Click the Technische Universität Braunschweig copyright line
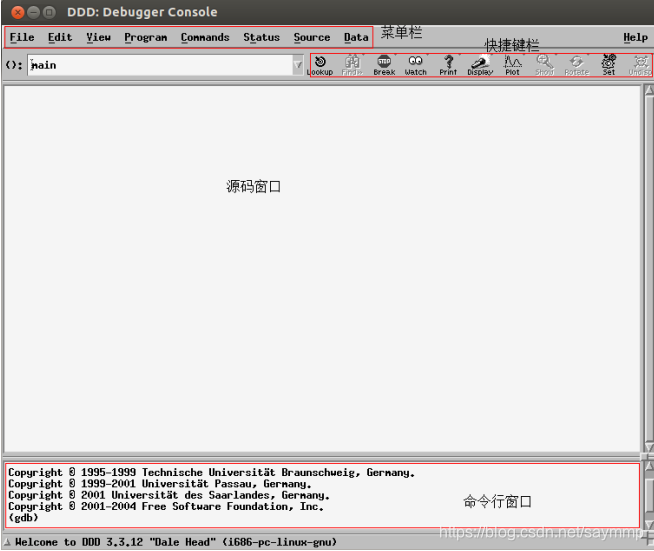The width and height of the screenshot is (654, 551). pos(211,473)
